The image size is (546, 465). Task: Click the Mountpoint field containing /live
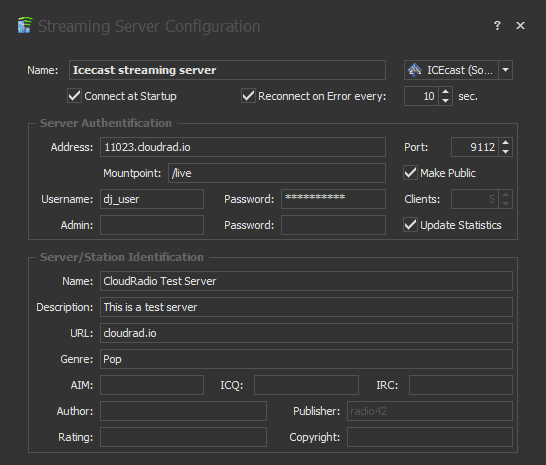click(x=277, y=173)
